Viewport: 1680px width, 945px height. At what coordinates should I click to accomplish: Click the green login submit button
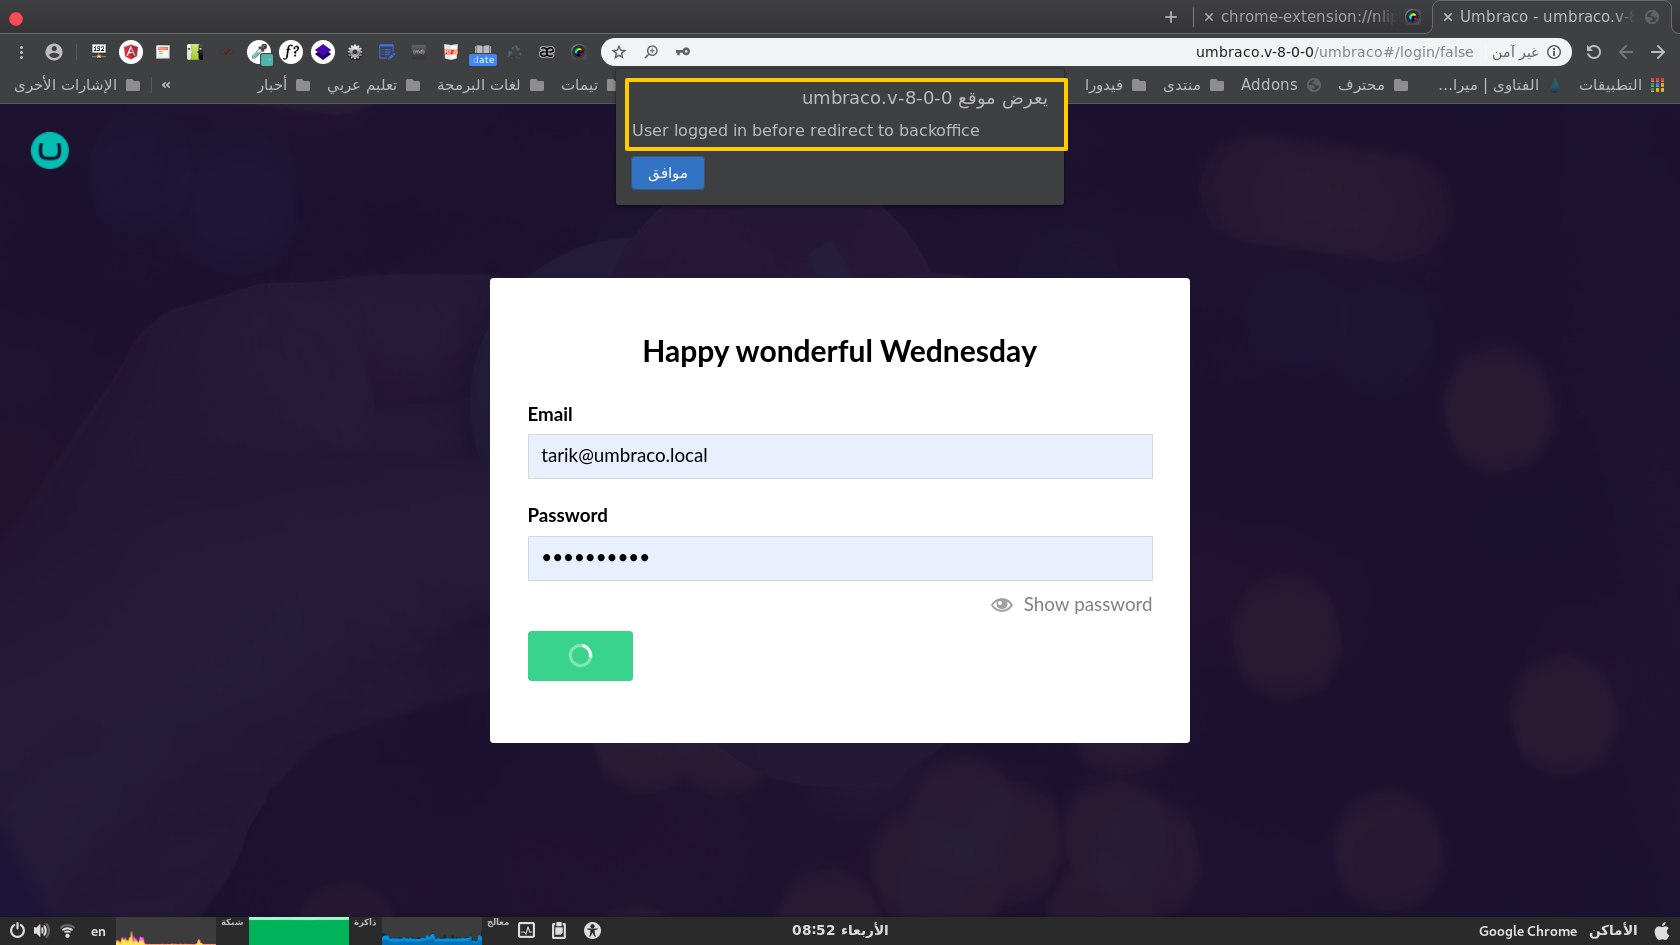click(x=580, y=656)
